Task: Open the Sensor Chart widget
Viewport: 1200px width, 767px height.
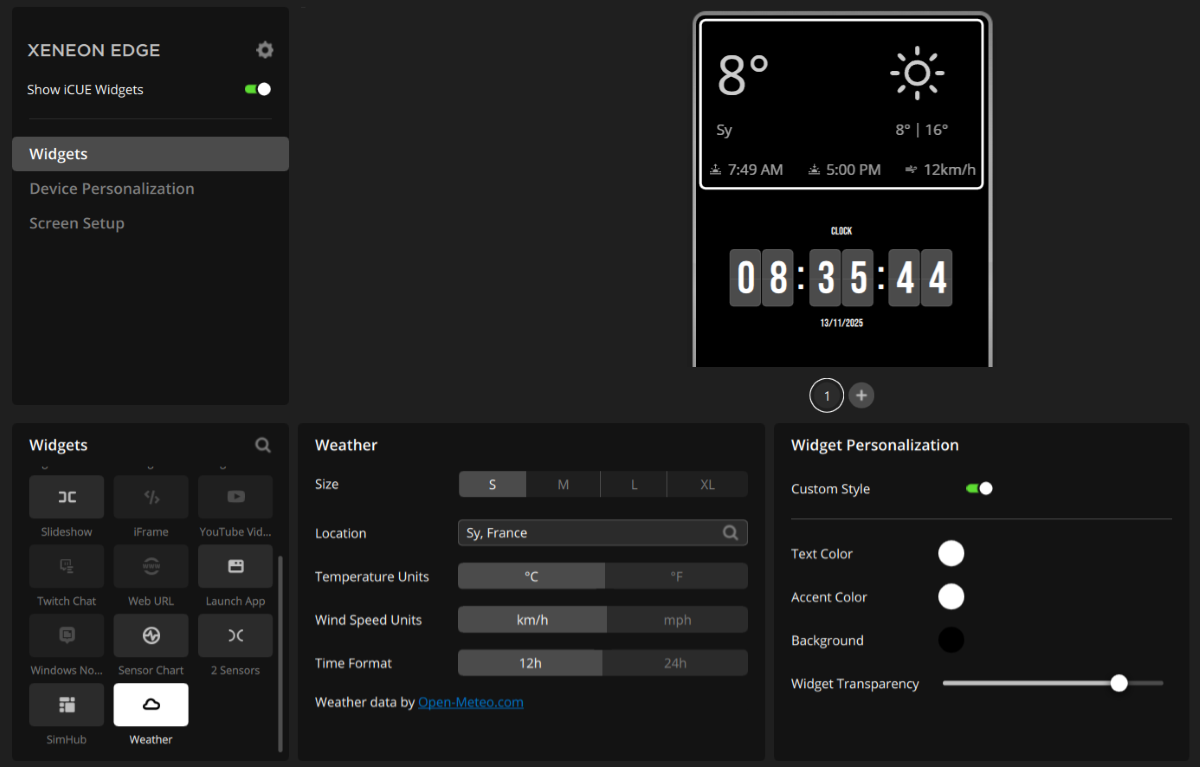Action: [x=151, y=635]
